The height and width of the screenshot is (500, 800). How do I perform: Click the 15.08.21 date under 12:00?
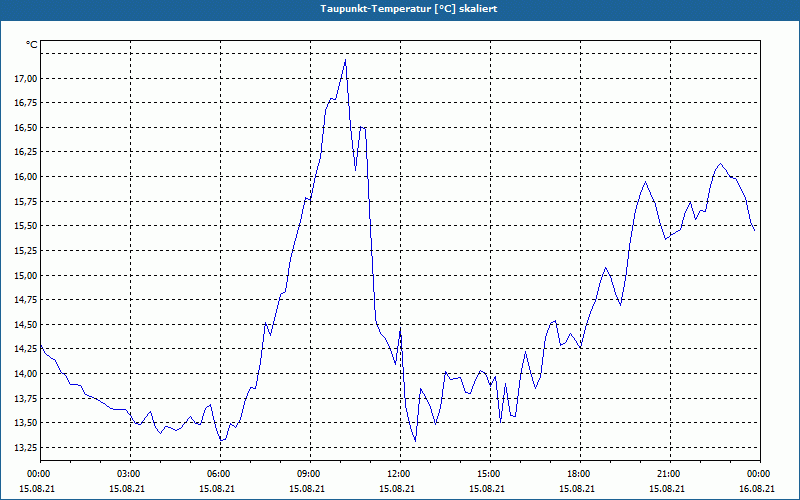[397, 488]
